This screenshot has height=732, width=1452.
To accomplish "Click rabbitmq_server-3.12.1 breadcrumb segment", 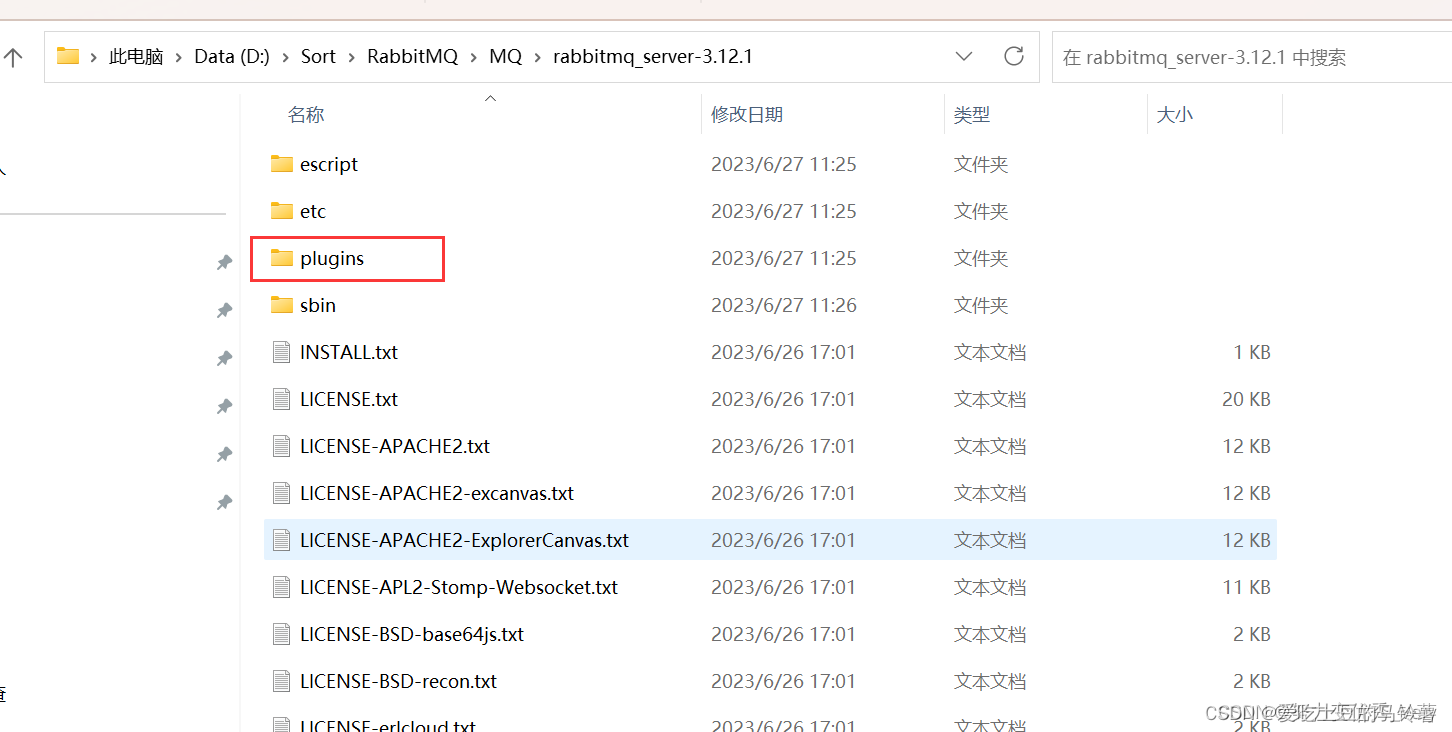I will pyautogui.click(x=653, y=57).
